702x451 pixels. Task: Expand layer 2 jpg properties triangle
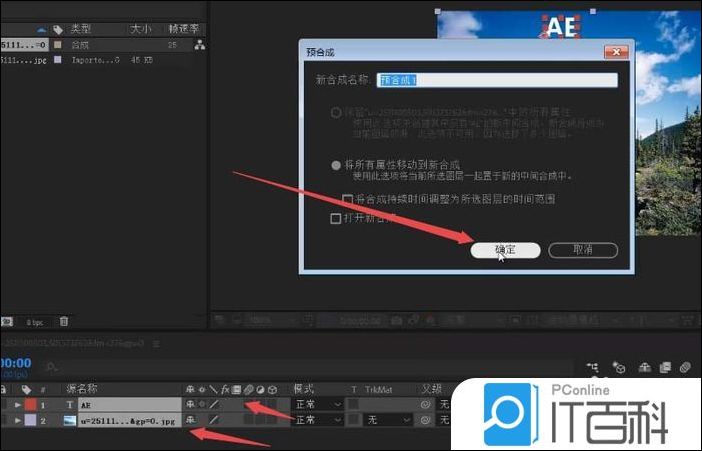click(x=17, y=420)
